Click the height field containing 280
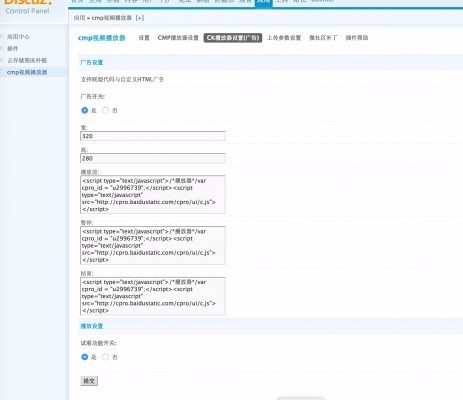This screenshot has height=400, width=463. coord(153,158)
